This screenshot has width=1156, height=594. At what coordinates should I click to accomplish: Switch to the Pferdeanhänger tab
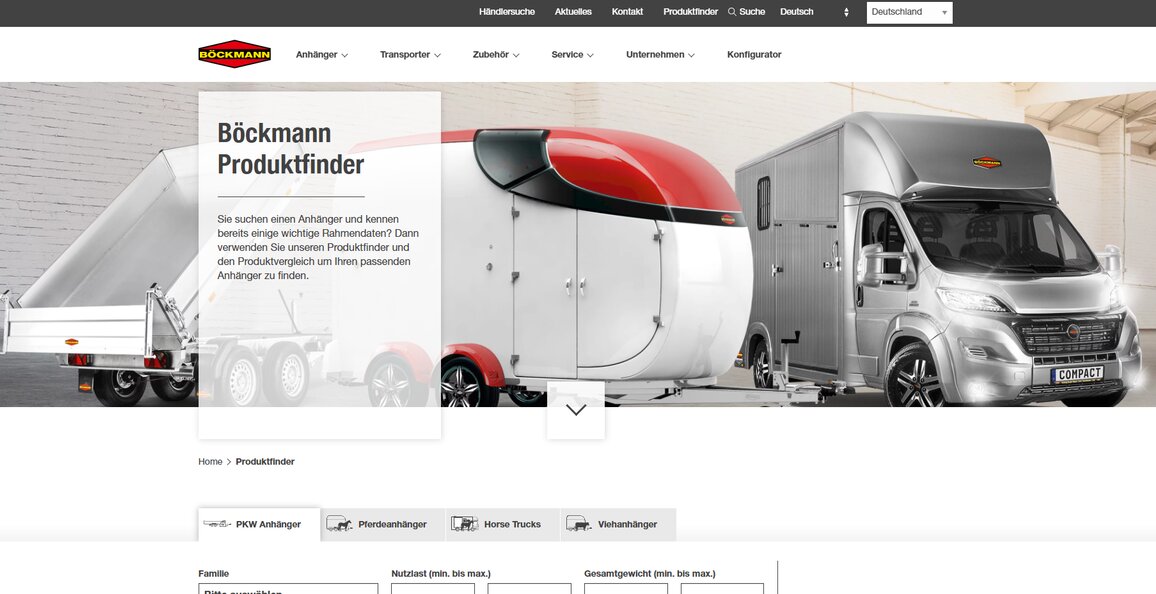point(392,523)
